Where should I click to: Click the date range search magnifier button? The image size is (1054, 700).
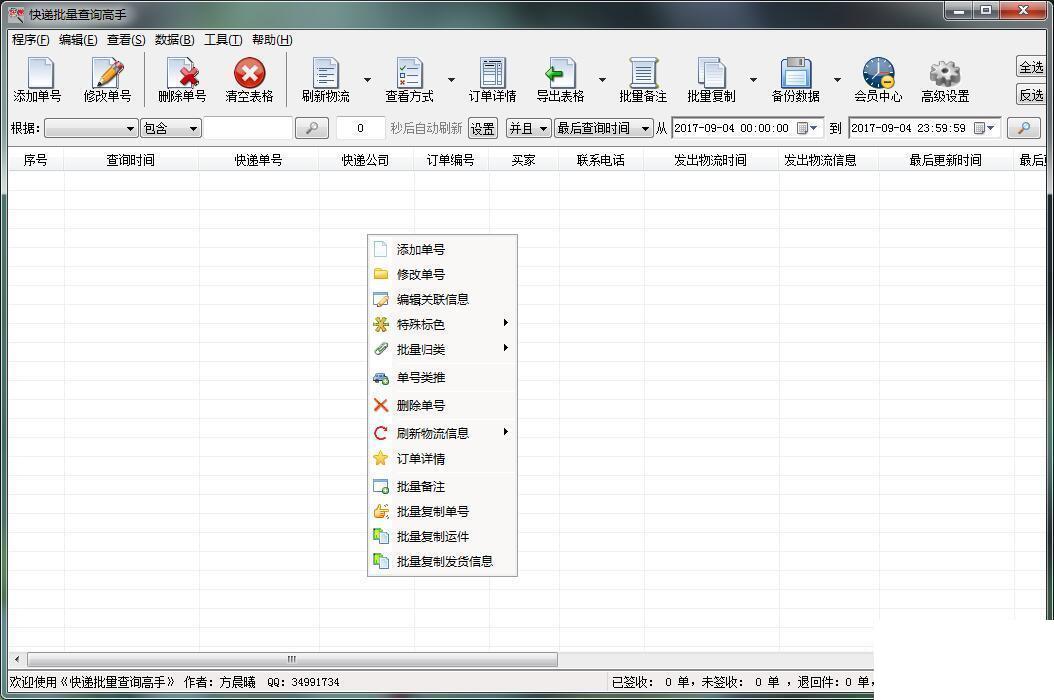pyautogui.click(x=1024, y=128)
